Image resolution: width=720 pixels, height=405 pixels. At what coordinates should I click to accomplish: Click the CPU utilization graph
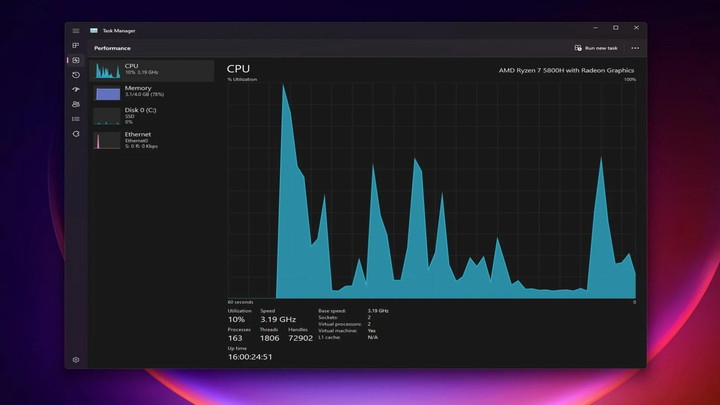tap(431, 190)
